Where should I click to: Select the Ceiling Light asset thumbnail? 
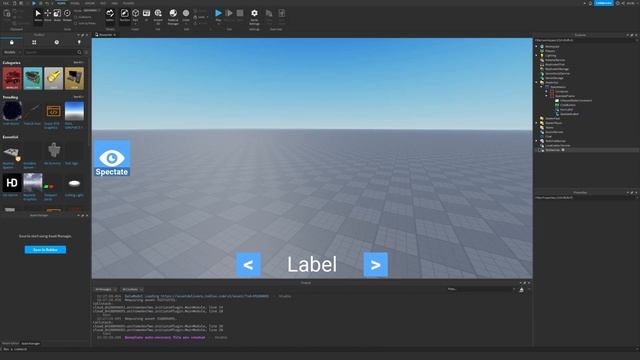(x=74, y=183)
